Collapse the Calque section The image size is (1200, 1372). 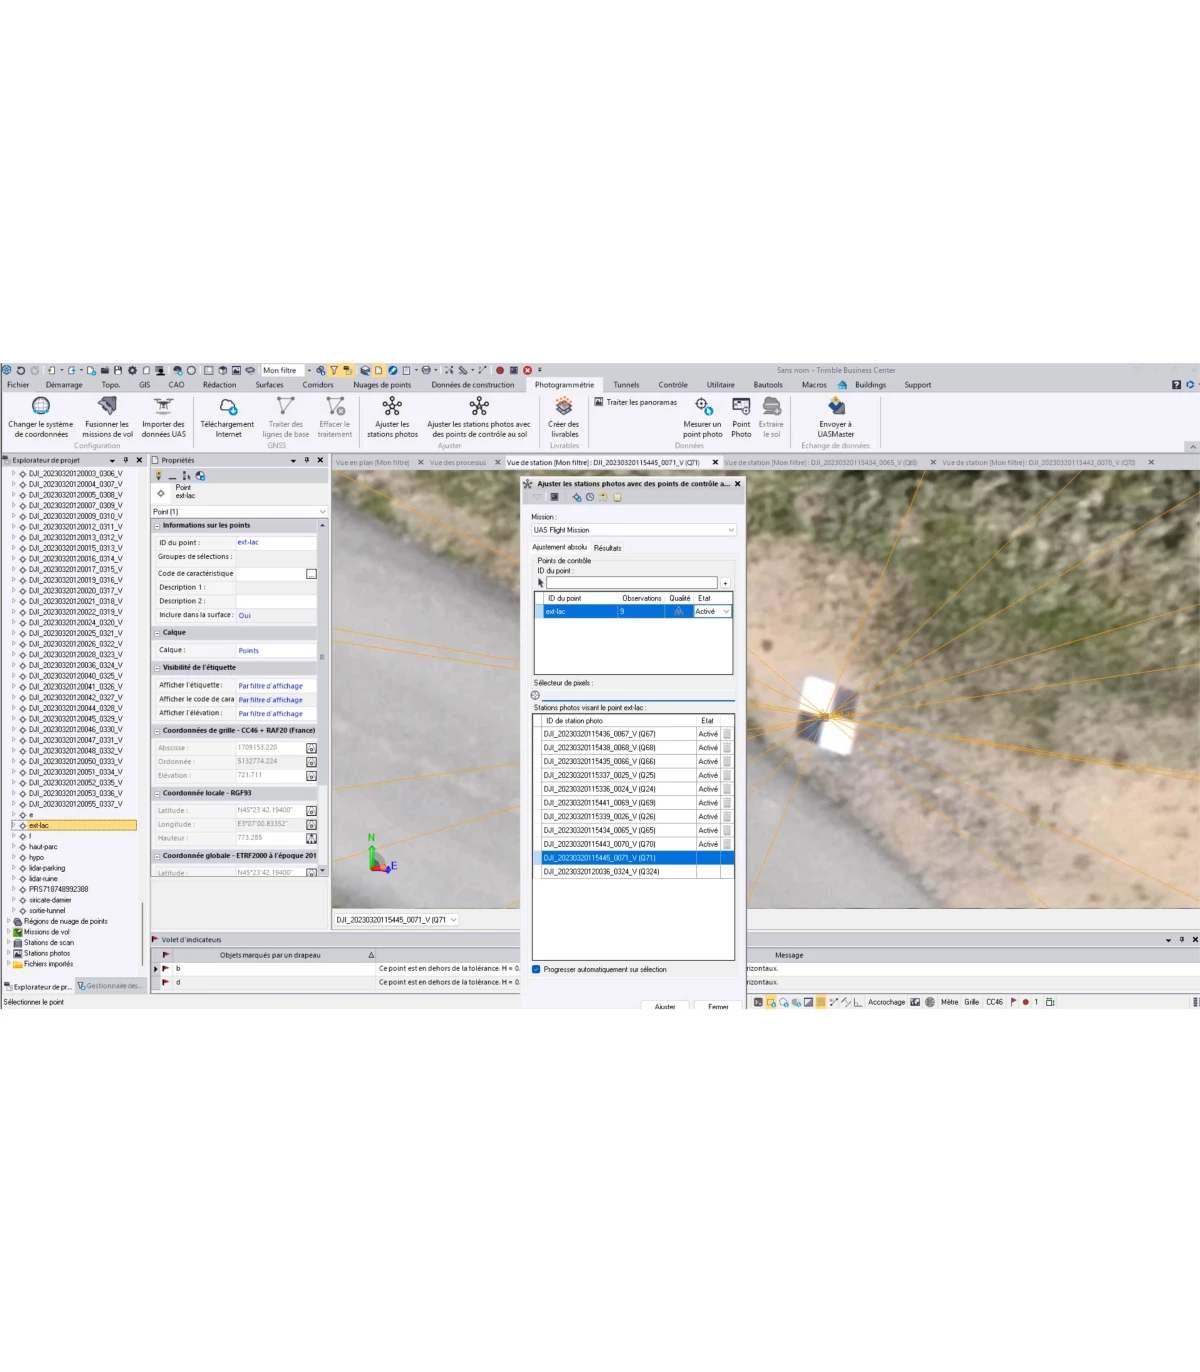(156, 632)
